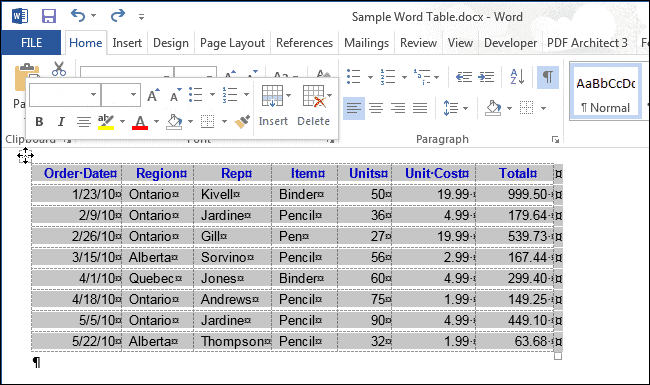The width and height of the screenshot is (650, 385).
Task: Click the ribbon Numbering list icon
Action: pyautogui.click(x=388, y=77)
